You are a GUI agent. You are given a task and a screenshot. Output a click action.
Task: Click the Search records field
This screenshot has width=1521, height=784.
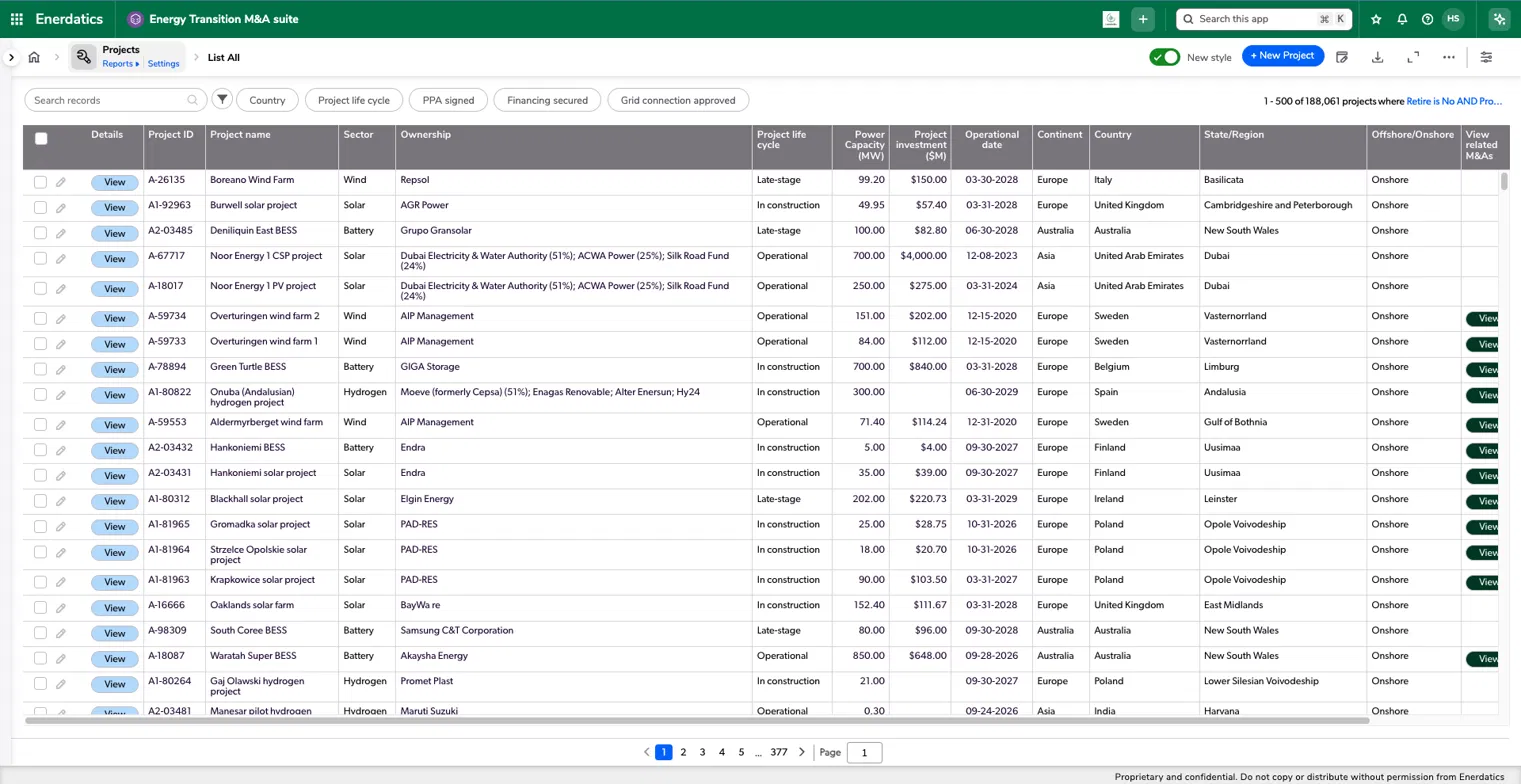click(115, 100)
